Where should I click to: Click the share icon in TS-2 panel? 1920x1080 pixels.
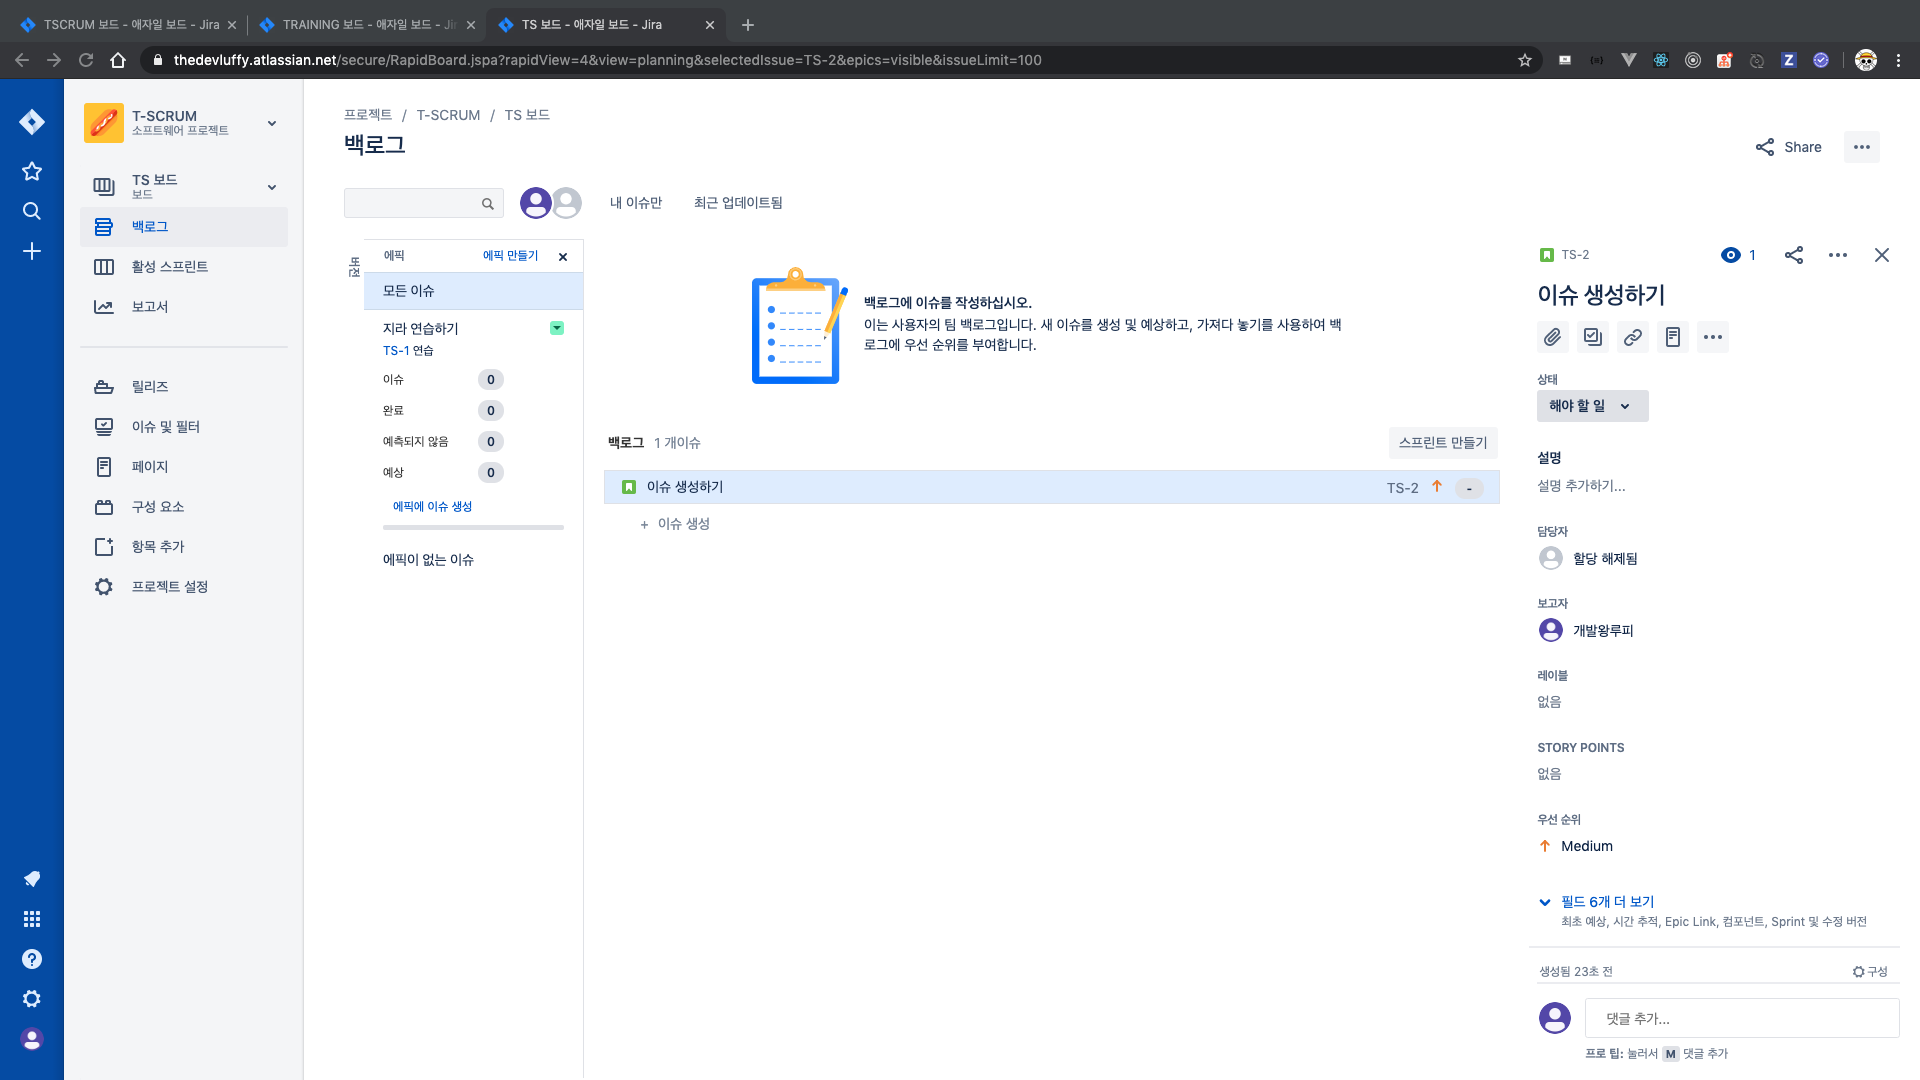(x=1794, y=255)
